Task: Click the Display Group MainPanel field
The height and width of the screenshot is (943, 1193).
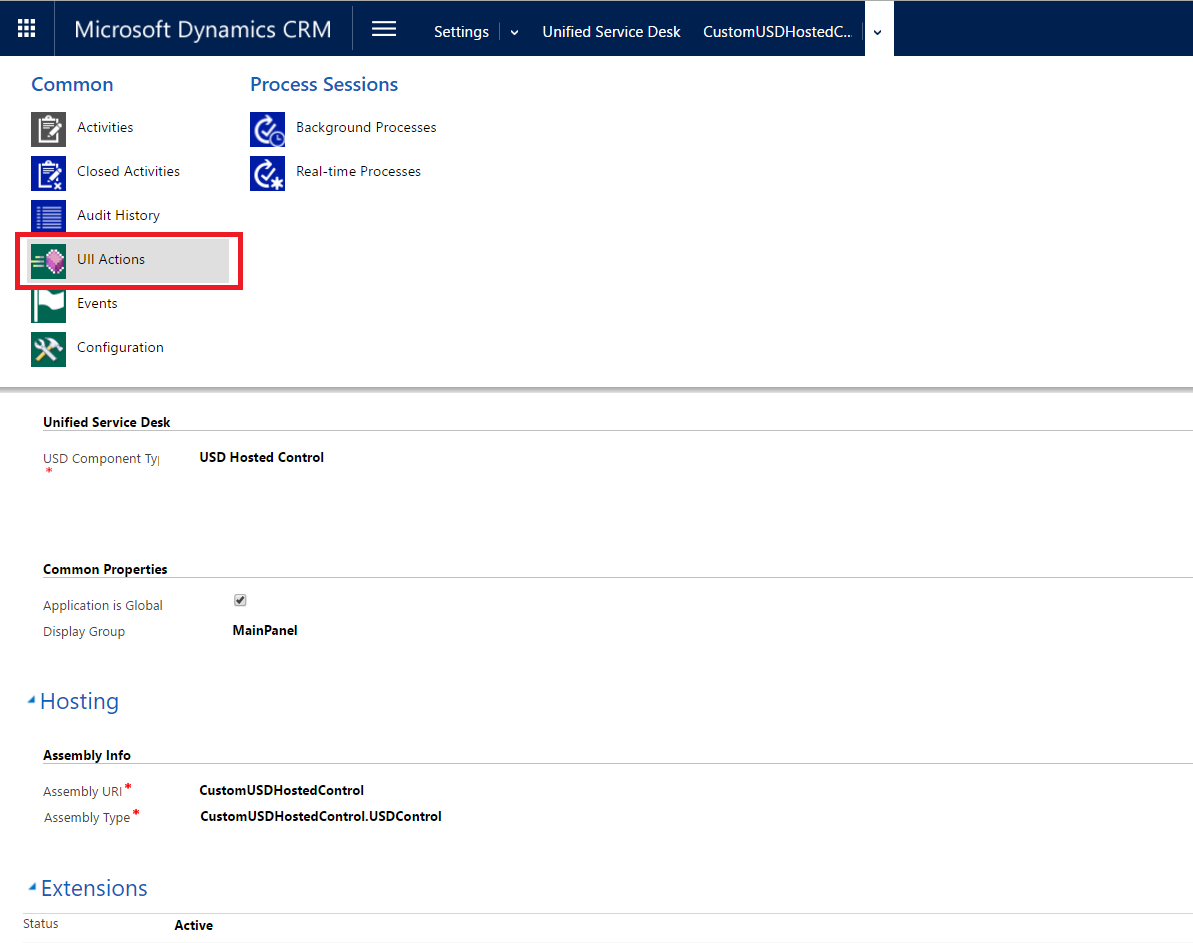Action: (265, 631)
